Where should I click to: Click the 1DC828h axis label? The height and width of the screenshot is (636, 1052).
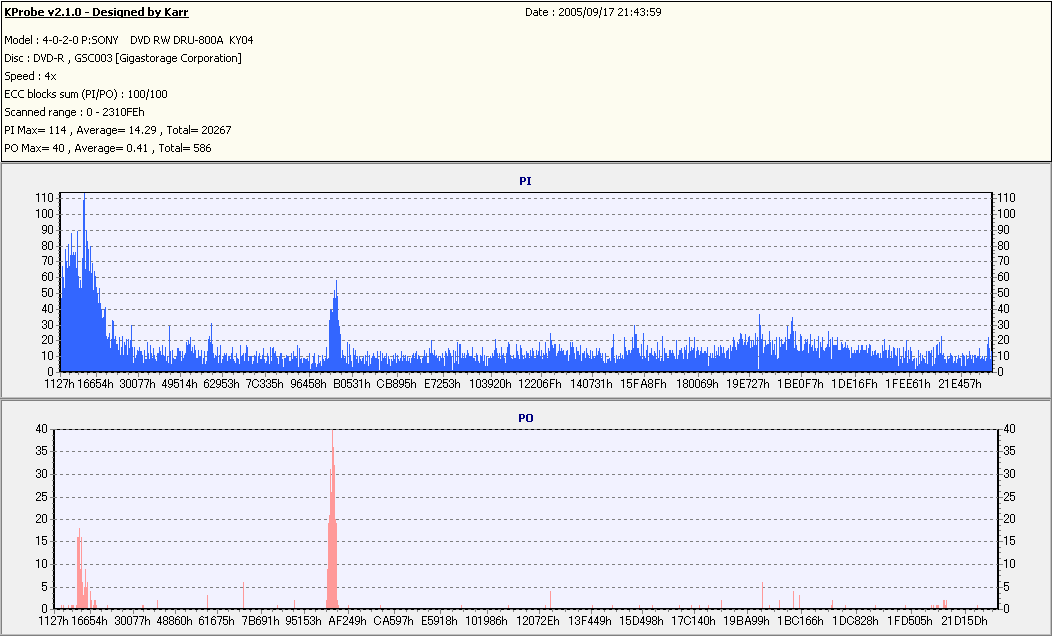click(x=855, y=621)
